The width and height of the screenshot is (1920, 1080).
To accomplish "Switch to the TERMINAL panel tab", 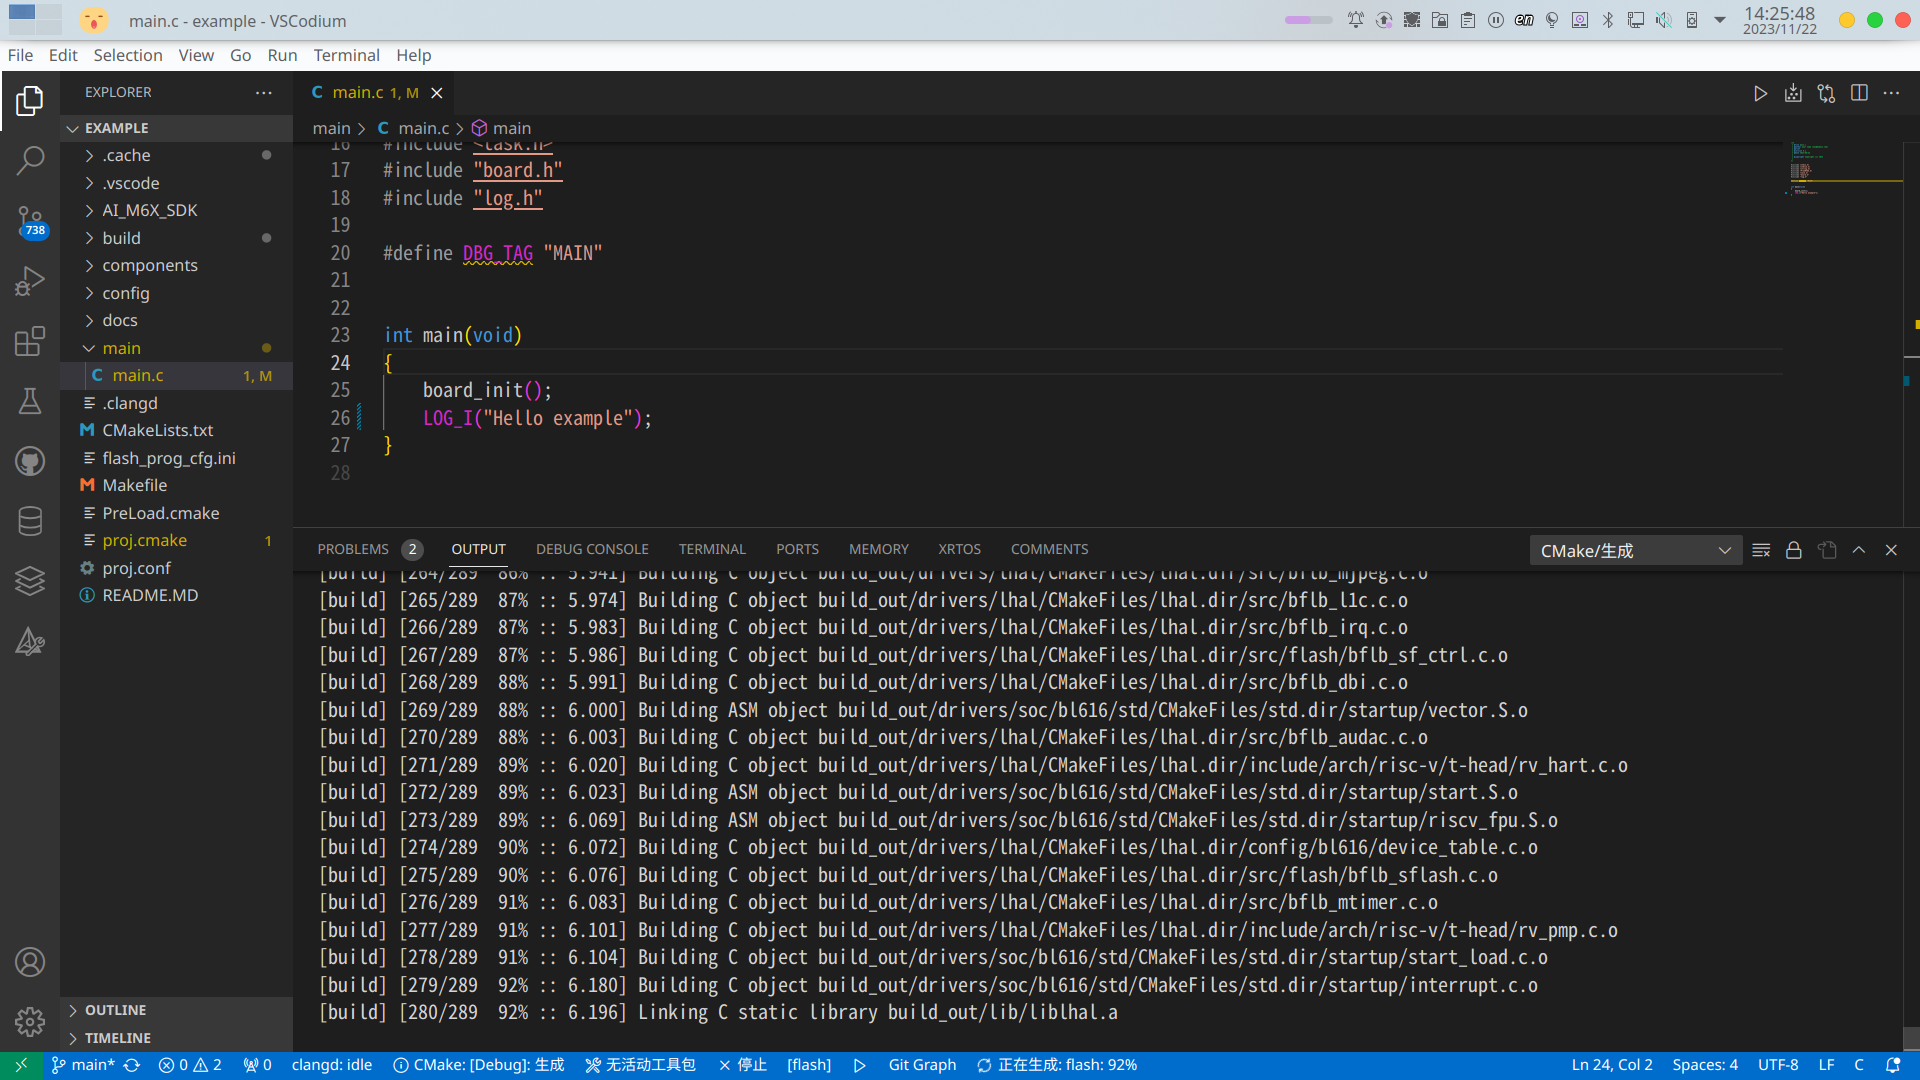I will (712, 549).
